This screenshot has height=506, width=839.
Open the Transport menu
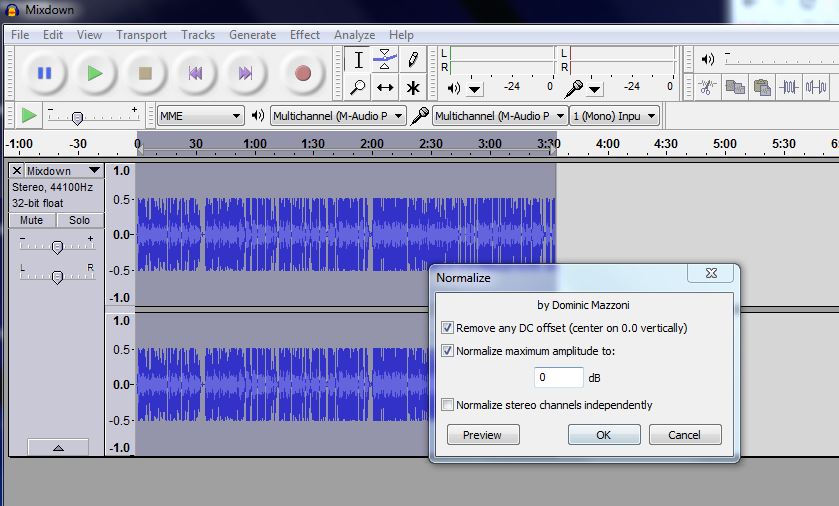[141, 35]
